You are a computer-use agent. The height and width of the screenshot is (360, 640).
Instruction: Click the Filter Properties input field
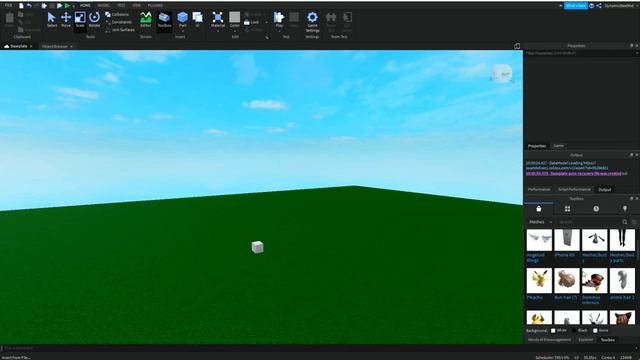580,53
